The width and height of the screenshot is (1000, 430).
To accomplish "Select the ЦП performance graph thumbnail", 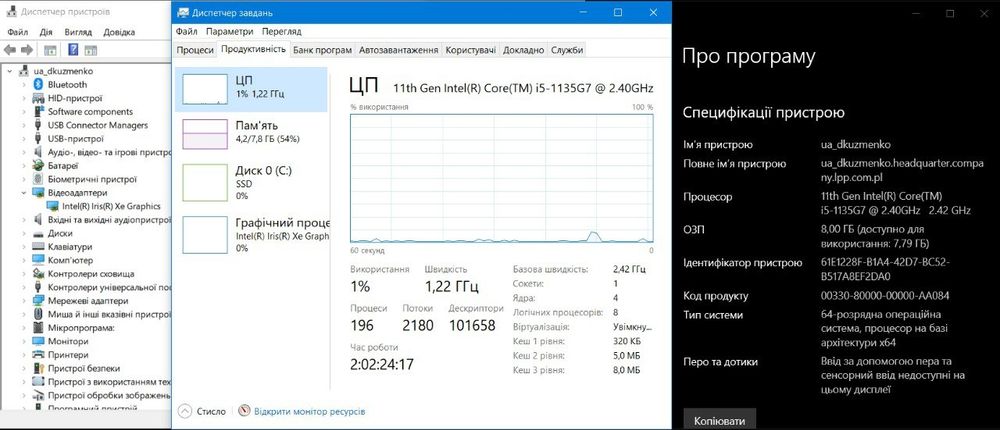I will 205,89.
